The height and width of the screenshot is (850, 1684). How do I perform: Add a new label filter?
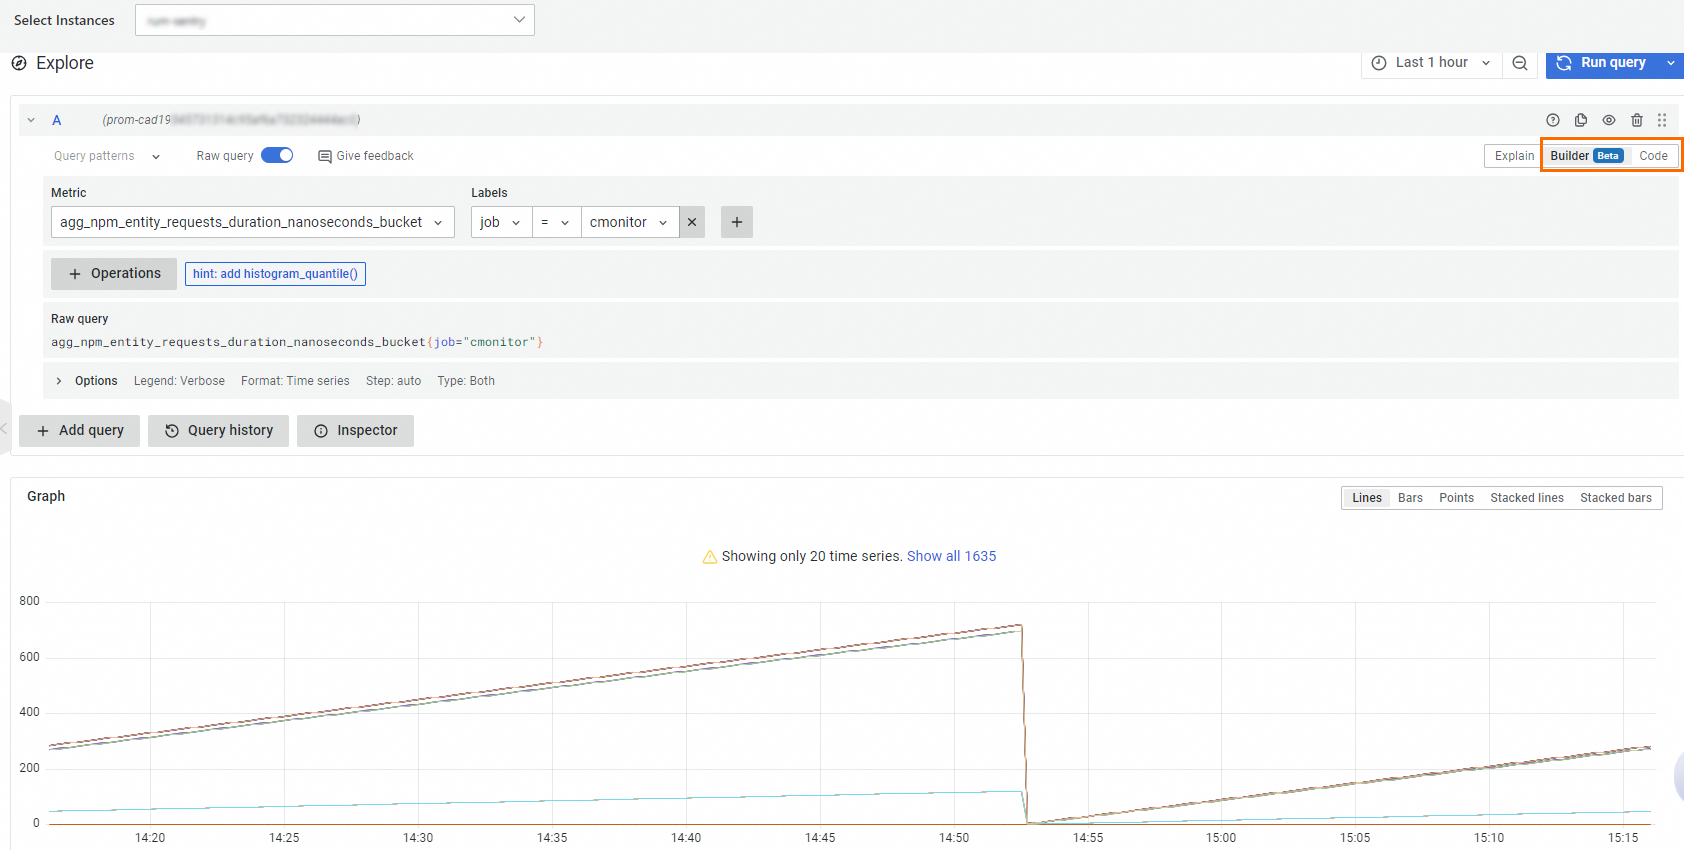[737, 222]
